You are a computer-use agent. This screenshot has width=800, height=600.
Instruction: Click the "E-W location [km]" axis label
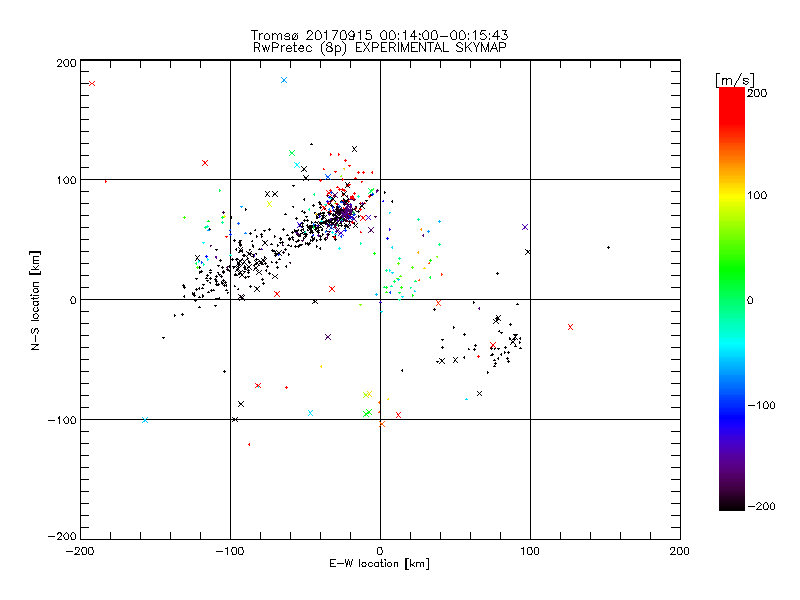(x=379, y=563)
